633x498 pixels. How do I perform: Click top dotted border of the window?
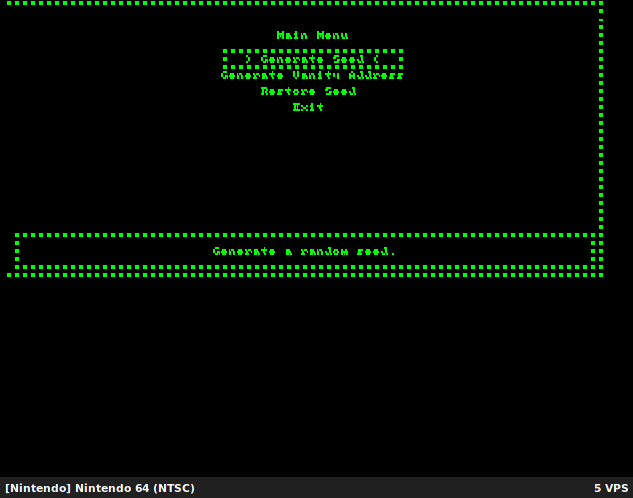(300, 3)
